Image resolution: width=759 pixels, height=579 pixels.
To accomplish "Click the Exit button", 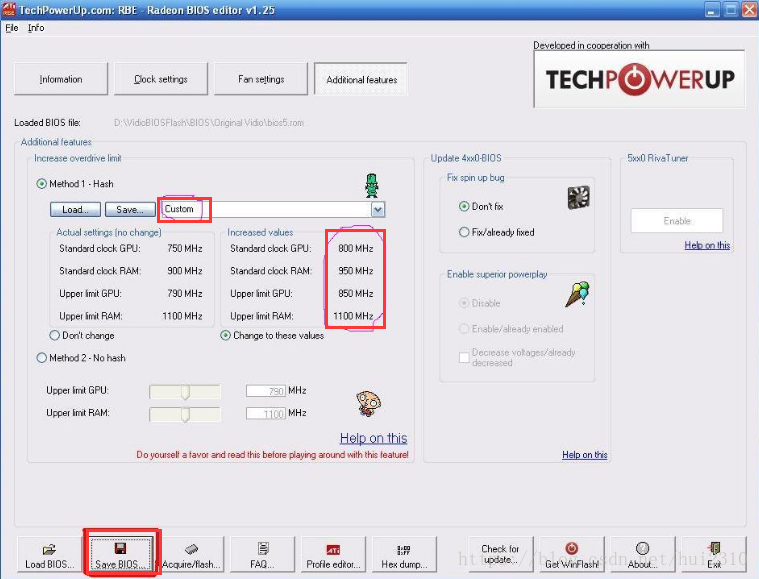I will point(713,555).
